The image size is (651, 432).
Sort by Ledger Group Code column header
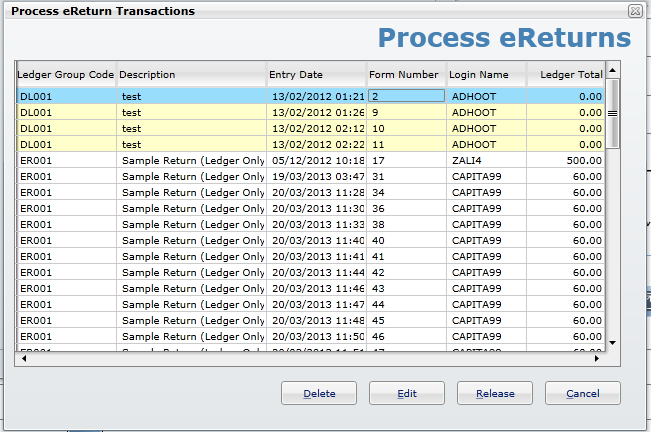(66, 75)
